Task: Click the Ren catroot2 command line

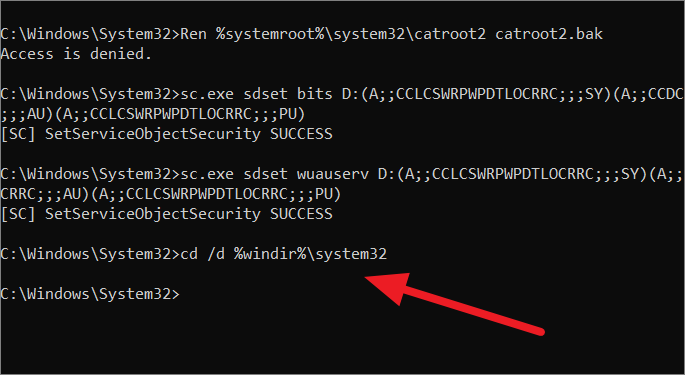Action: pos(301,34)
